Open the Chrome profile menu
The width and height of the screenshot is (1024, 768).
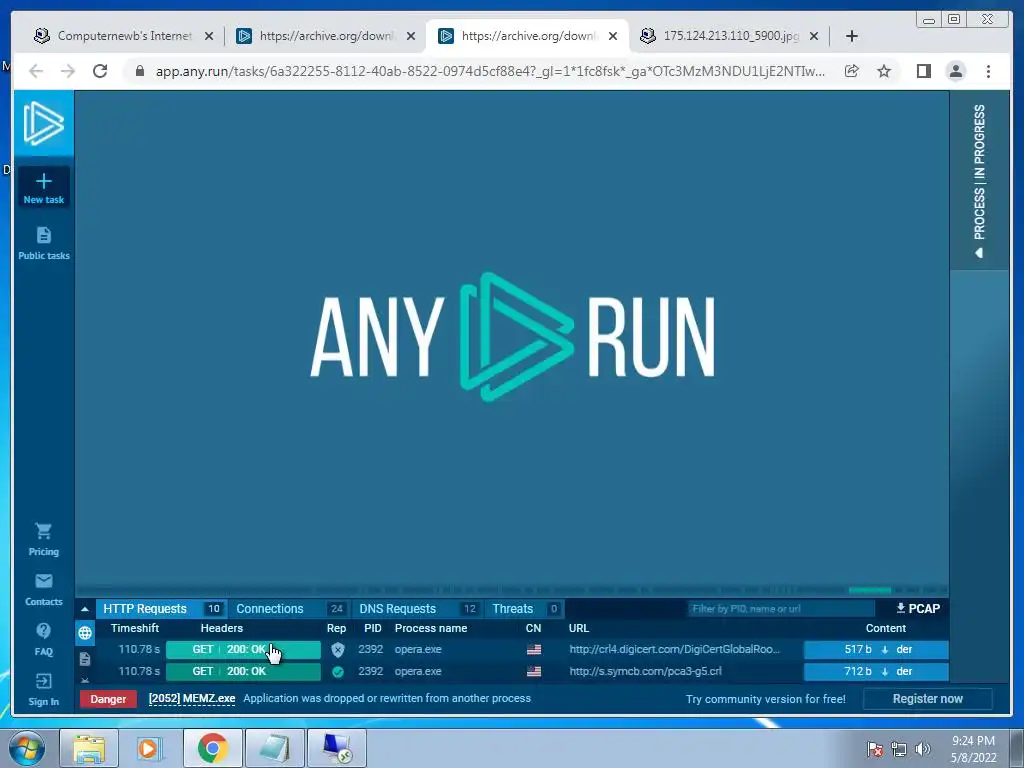[955, 71]
